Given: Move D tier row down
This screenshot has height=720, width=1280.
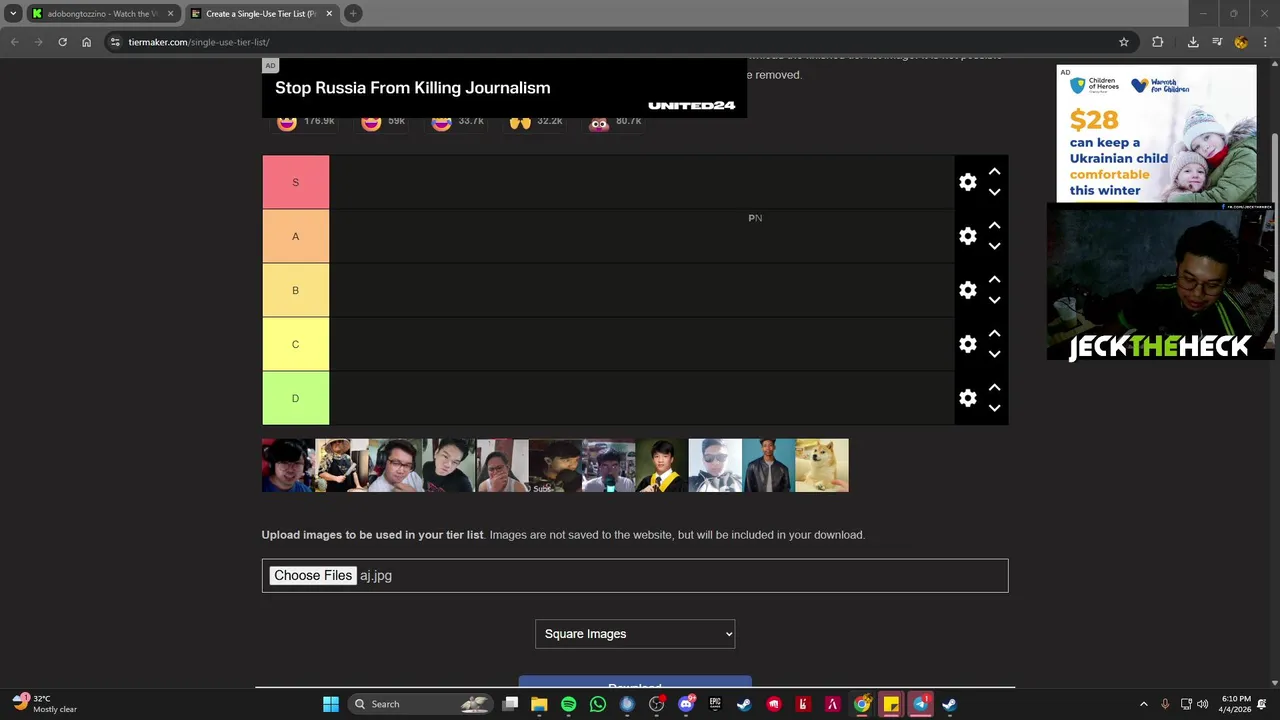Looking at the screenshot, I should click(994, 408).
